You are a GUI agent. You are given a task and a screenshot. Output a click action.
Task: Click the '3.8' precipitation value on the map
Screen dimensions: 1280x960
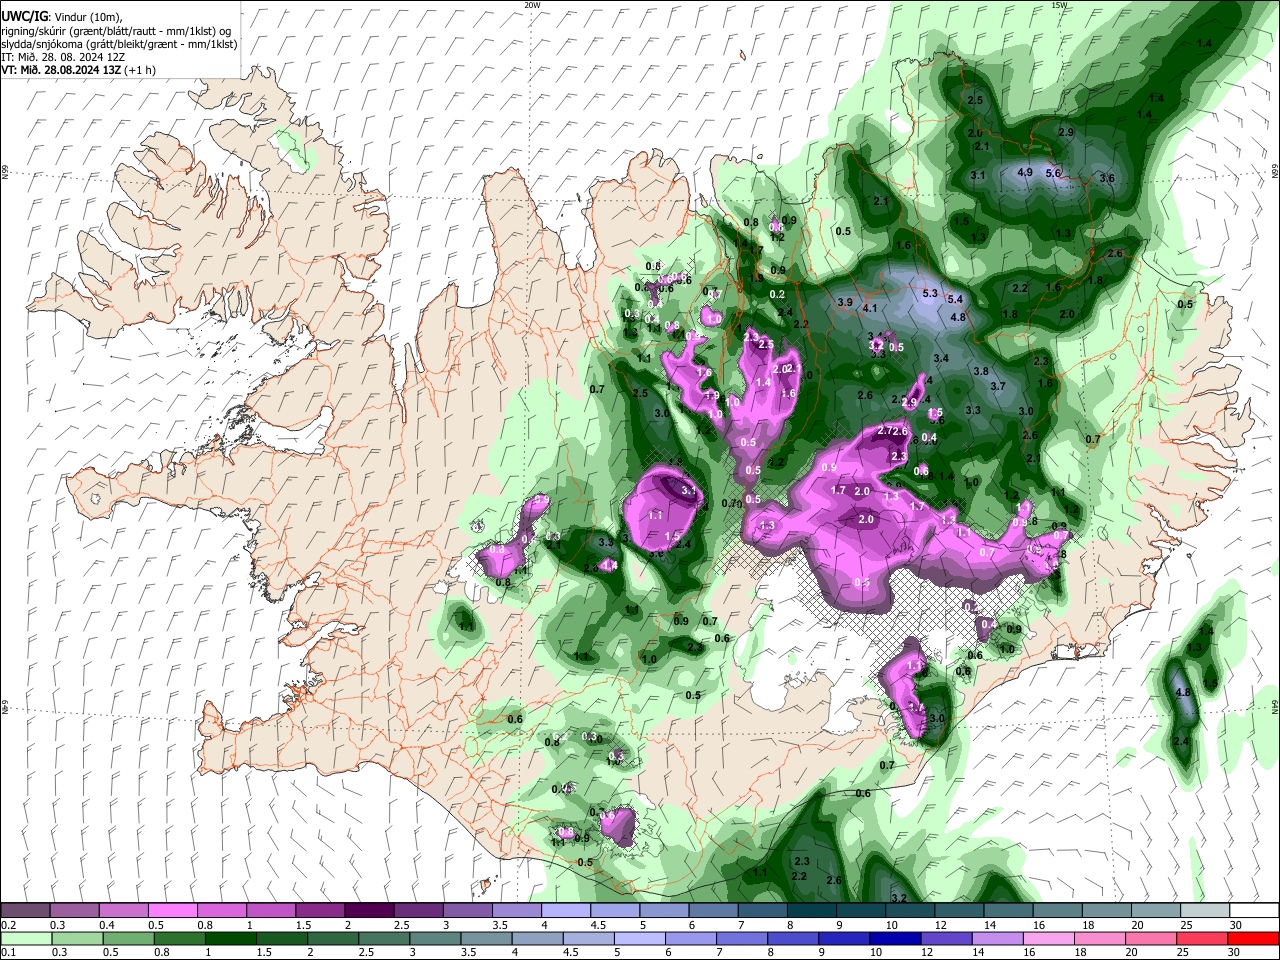coord(981,371)
